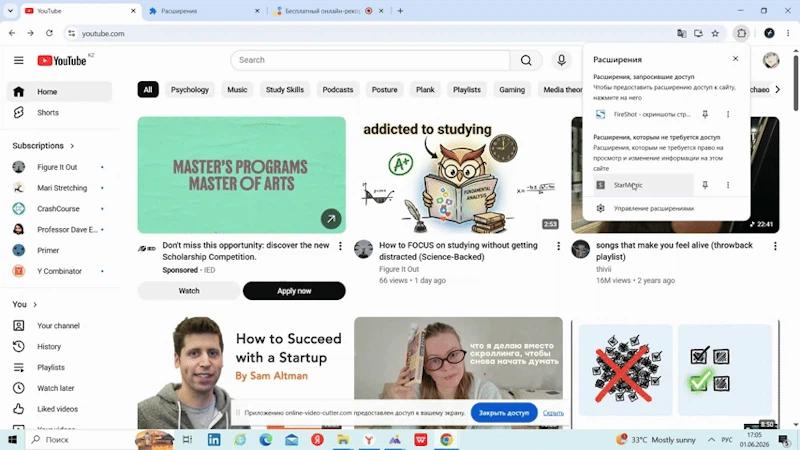Click Управление расширениями gear entry
The image size is (800, 450).
click(666, 208)
